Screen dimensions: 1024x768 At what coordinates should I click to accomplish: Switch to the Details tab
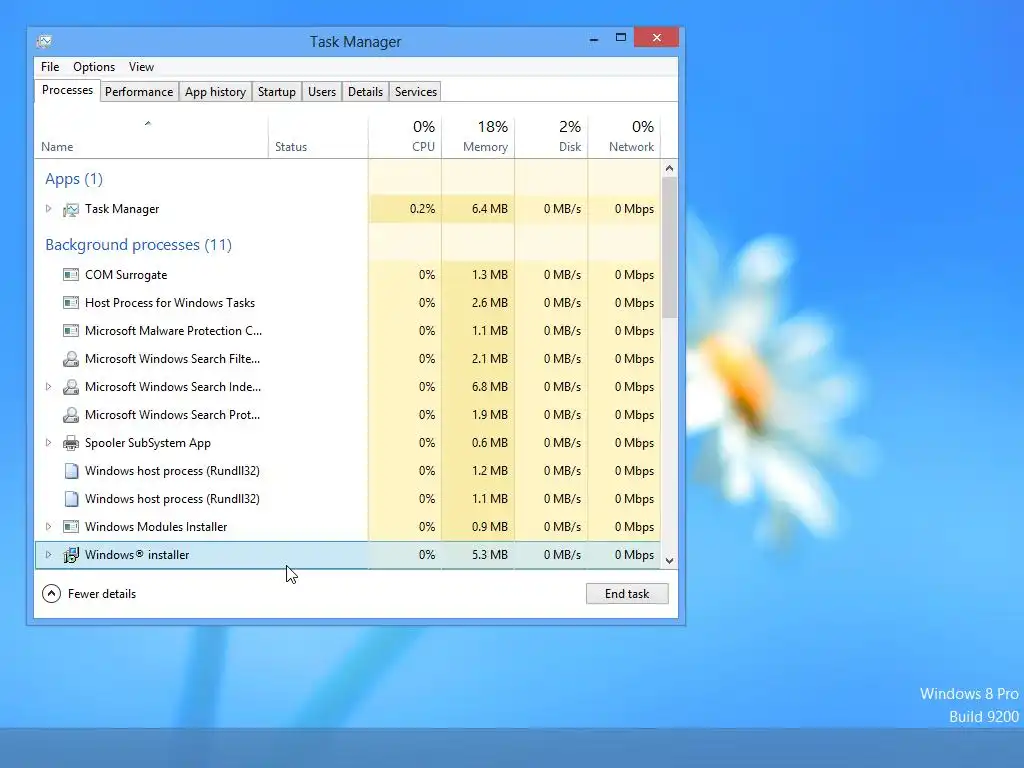(365, 92)
